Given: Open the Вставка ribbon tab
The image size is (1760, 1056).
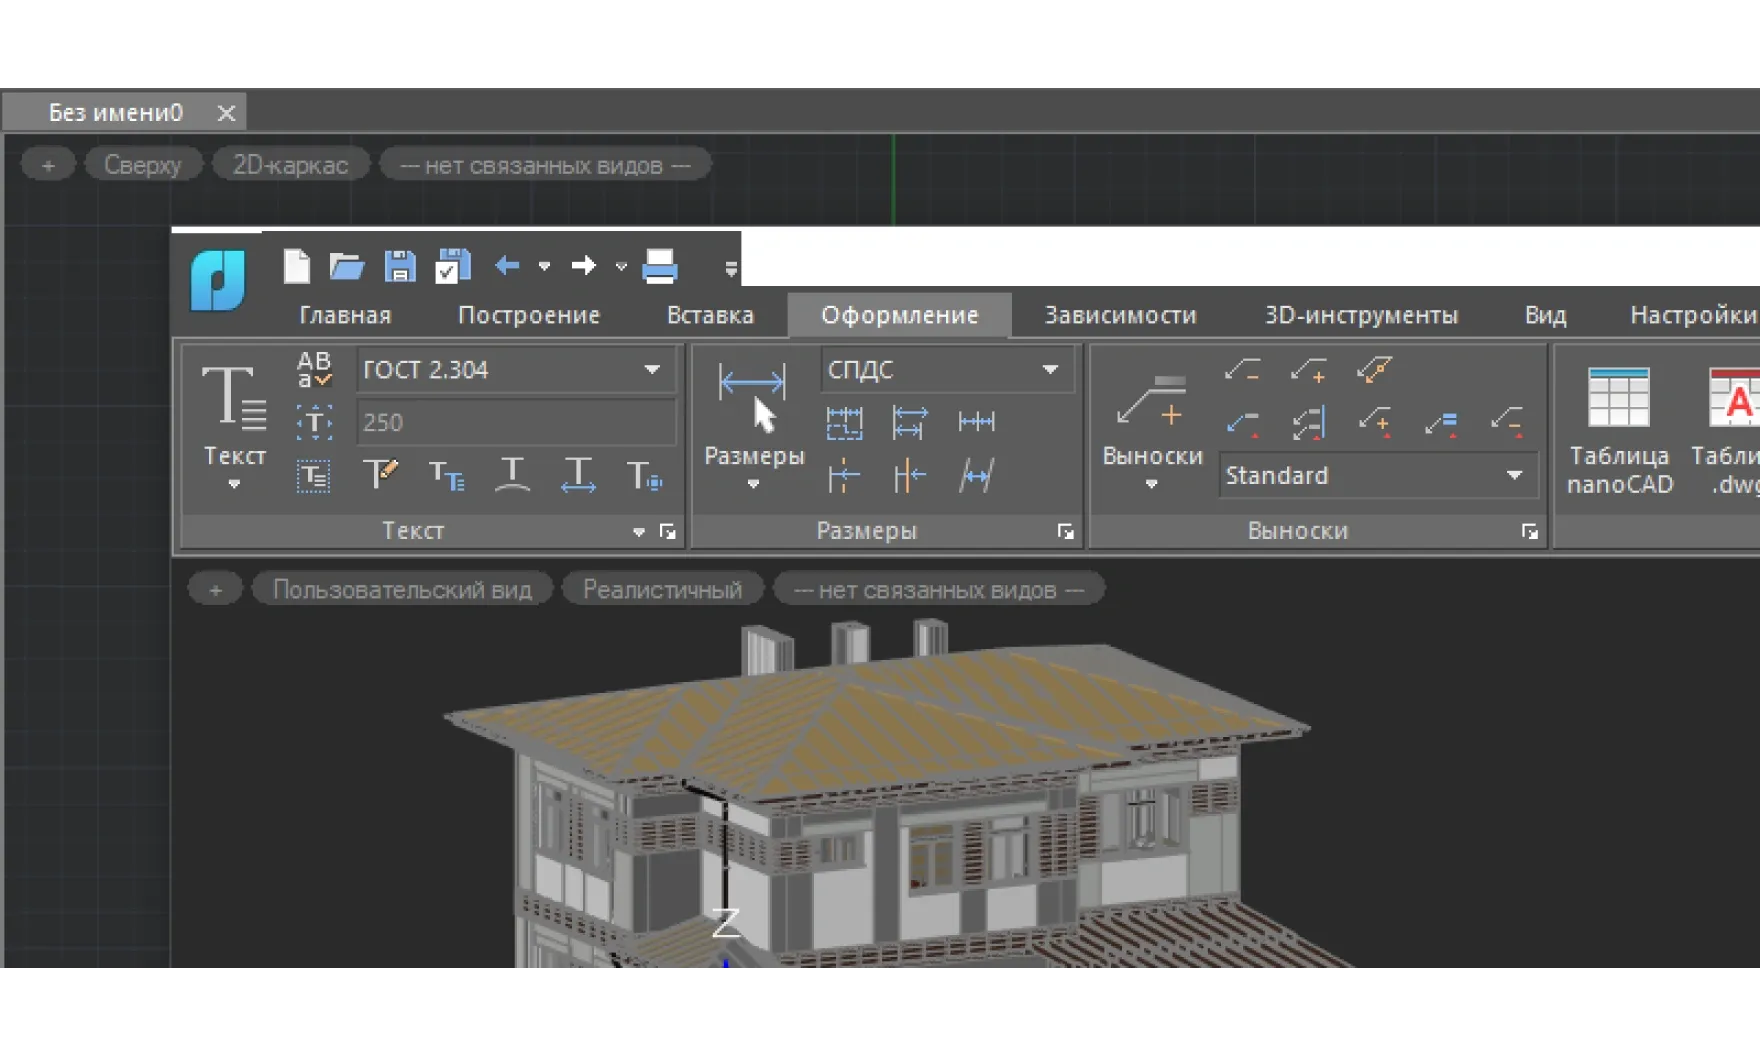Looking at the screenshot, I should [x=710, y=315].
